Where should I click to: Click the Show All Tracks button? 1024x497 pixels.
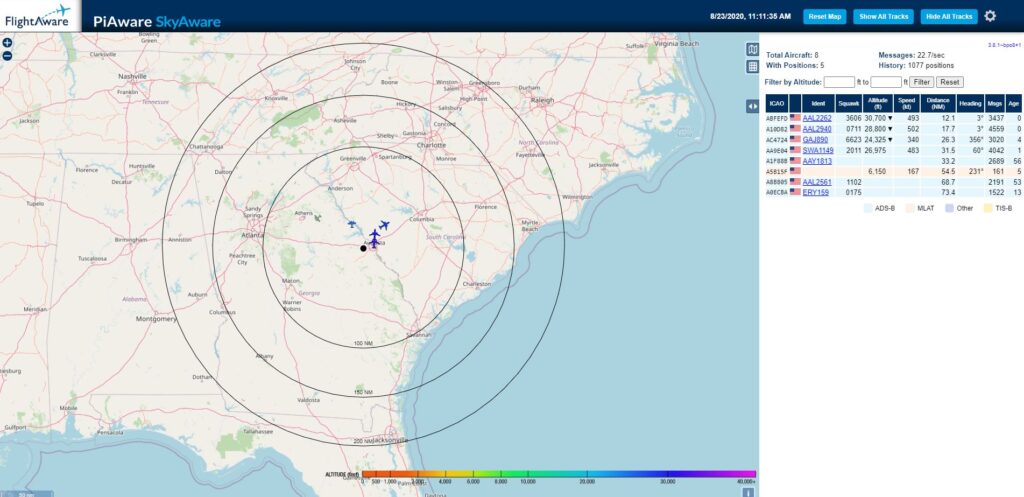pos(884,16)
